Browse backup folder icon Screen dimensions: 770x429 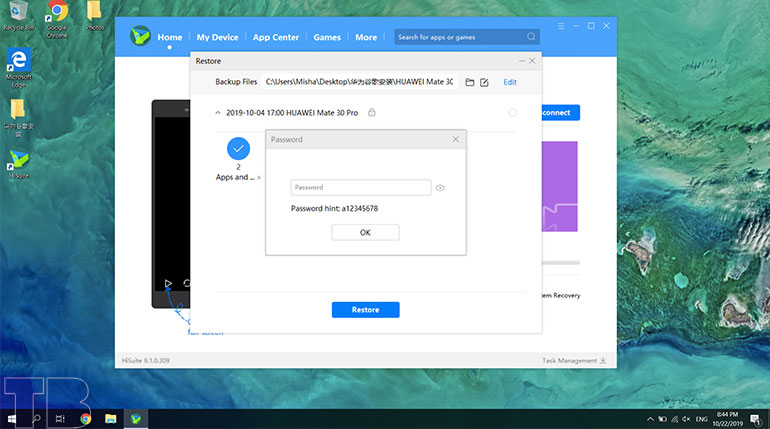tap(470, 82)
